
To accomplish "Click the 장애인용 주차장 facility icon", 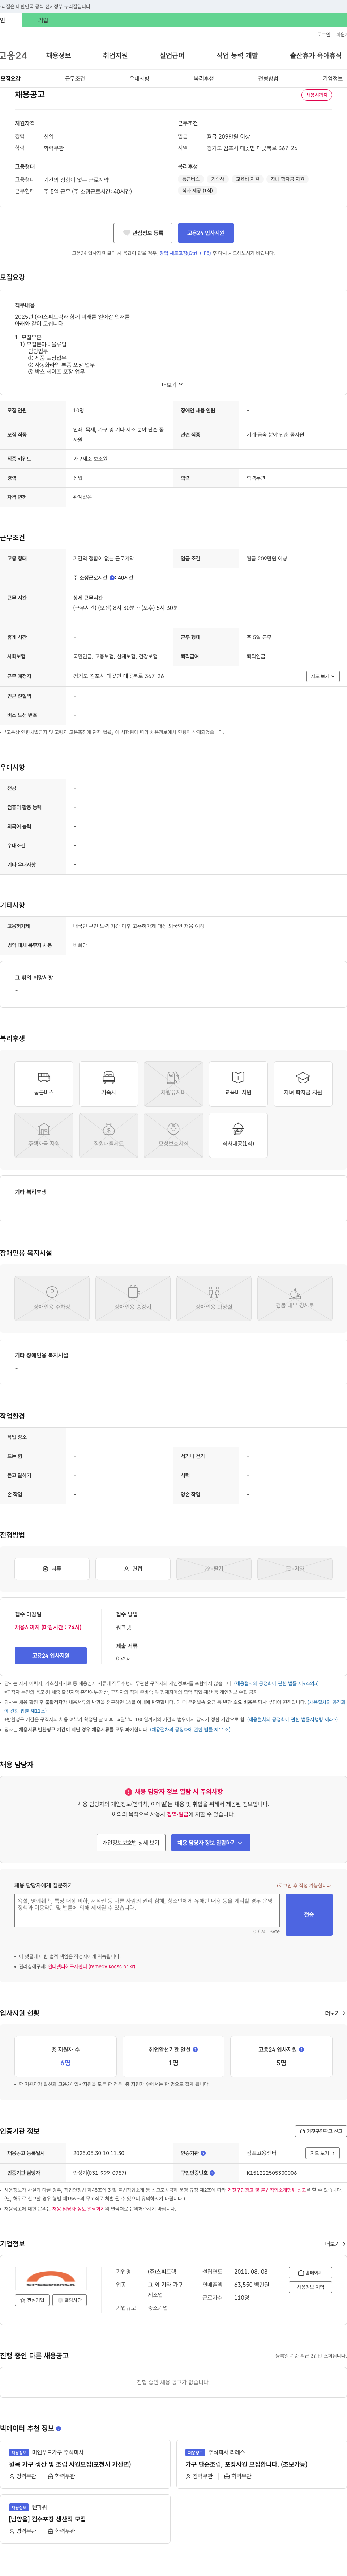I will pyautogui.click(x=52, y=1298).
